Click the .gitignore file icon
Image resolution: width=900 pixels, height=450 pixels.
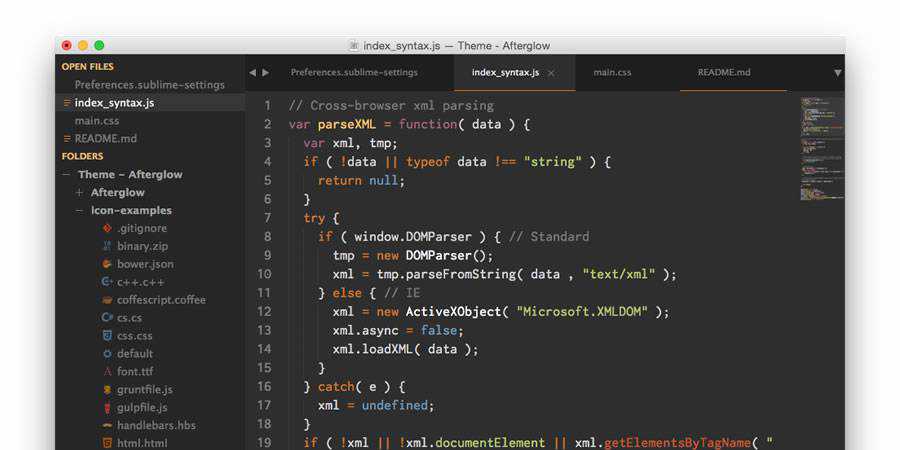click(x=107, y=228)
